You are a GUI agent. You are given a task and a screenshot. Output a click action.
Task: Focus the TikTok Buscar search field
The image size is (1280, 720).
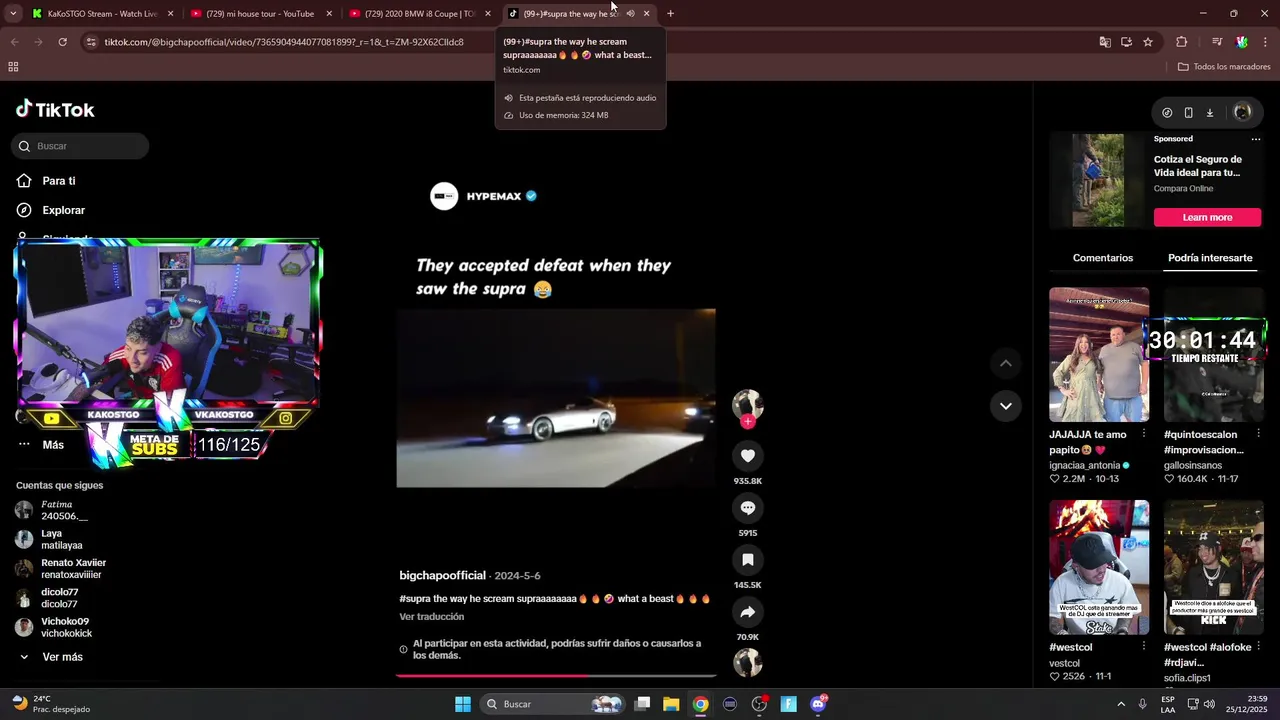click(x=80, y=146)
